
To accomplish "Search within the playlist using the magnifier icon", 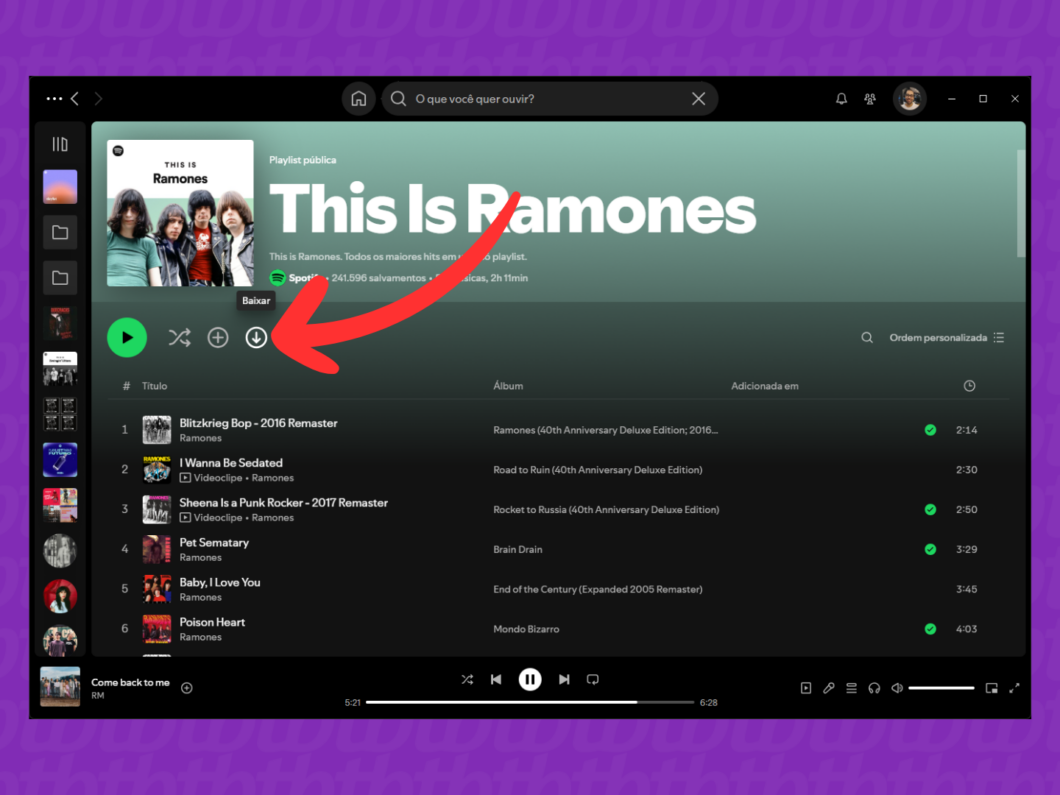I will tap(866, 337).
